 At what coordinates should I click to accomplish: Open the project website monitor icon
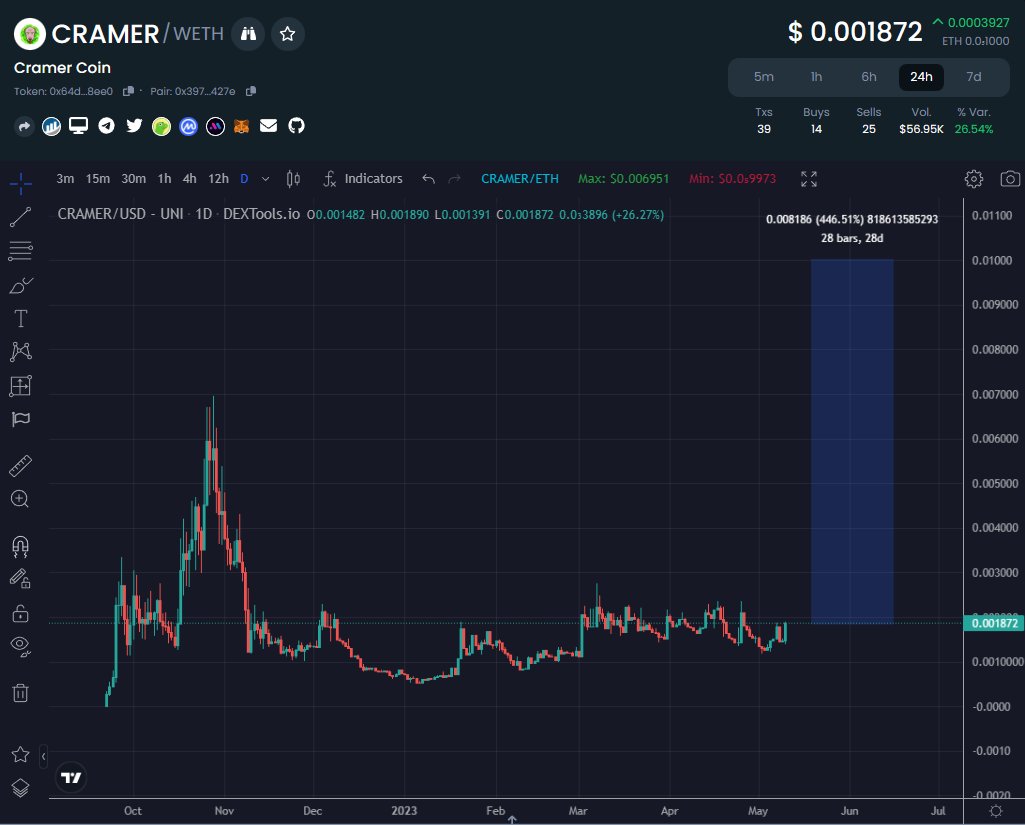click(78, 126)
